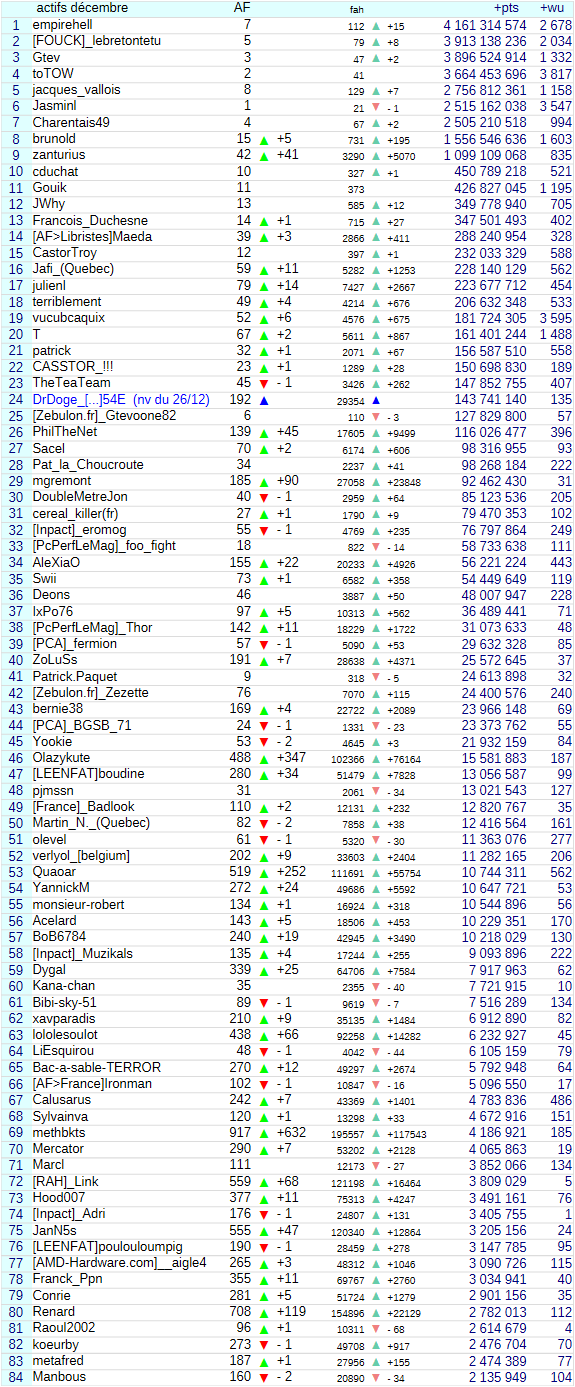Click the red fah down arrow for Jasminl

376,107
